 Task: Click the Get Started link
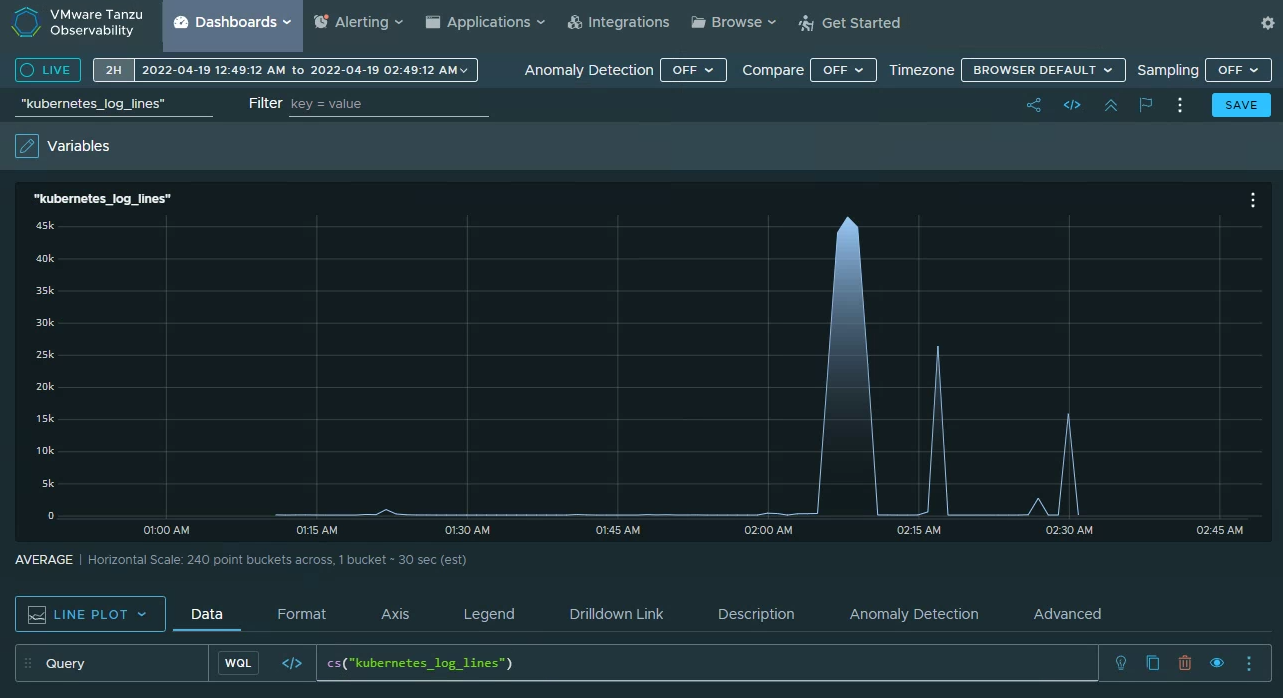pos(861,23)
